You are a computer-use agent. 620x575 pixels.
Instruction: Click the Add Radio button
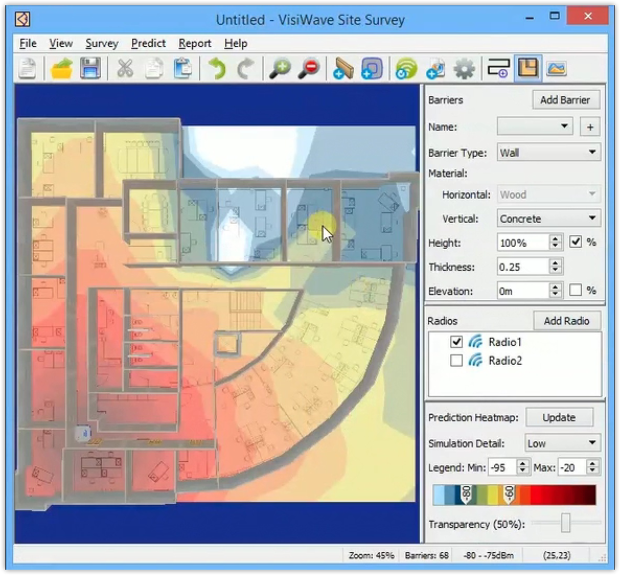[x=567, y=321]
